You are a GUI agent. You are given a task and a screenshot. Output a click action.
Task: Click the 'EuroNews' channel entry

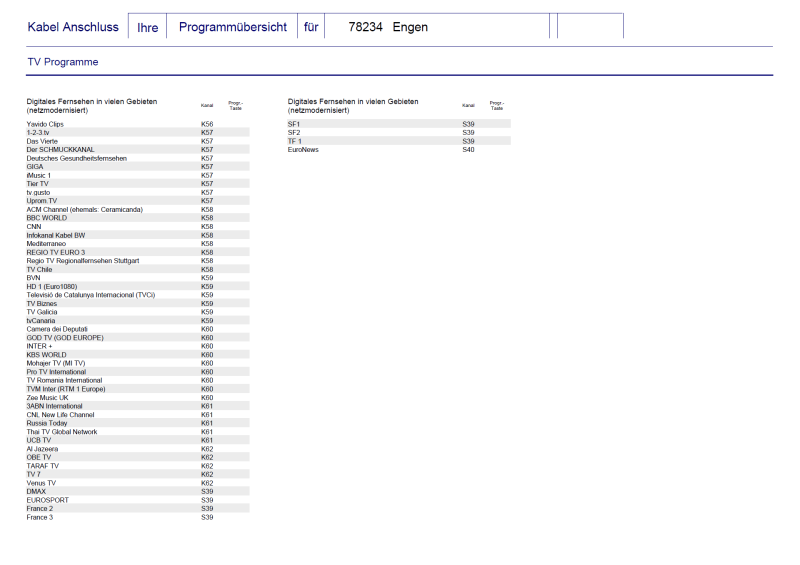point(399,150)
